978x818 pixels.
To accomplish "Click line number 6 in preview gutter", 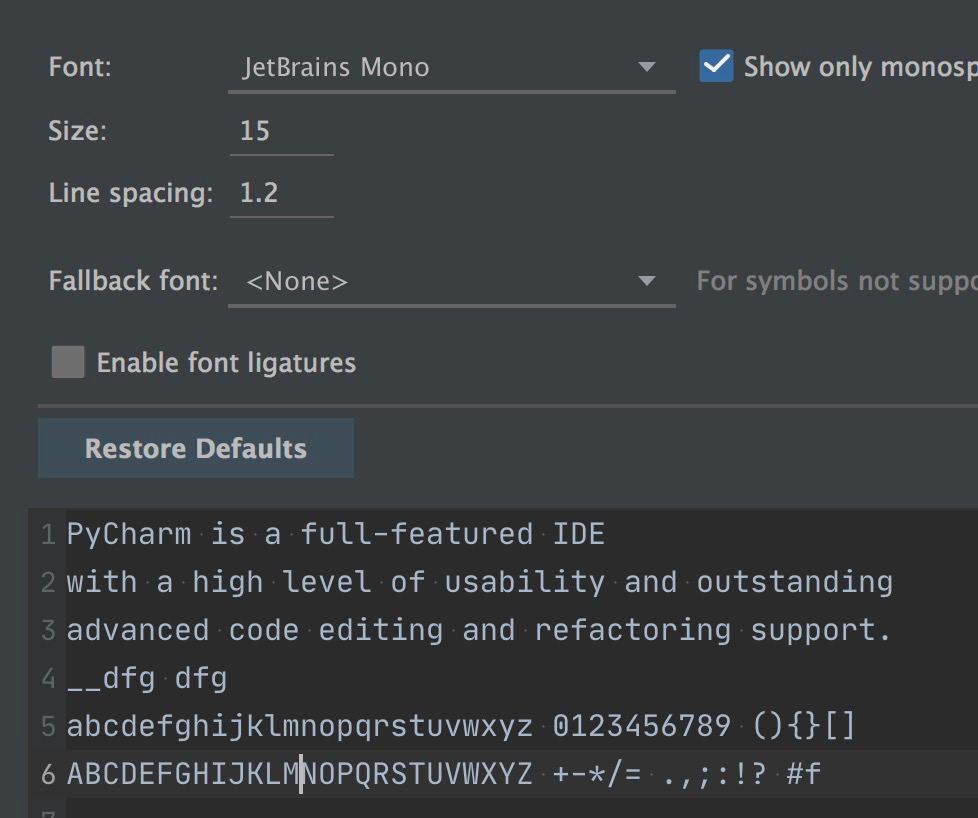I will 49,774.
